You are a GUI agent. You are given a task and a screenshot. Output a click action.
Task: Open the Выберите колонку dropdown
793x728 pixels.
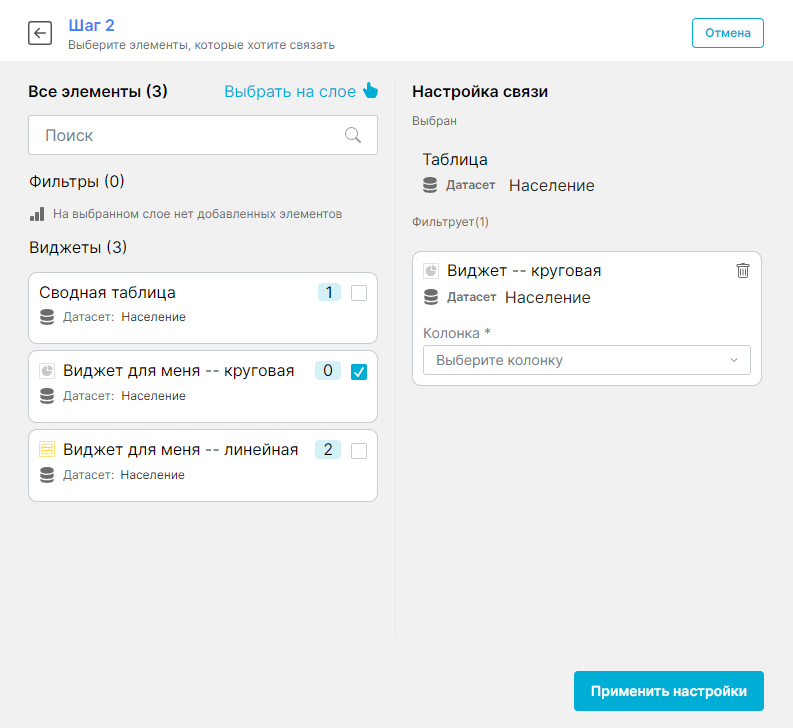pyautogui.click(x=586, y=360)
